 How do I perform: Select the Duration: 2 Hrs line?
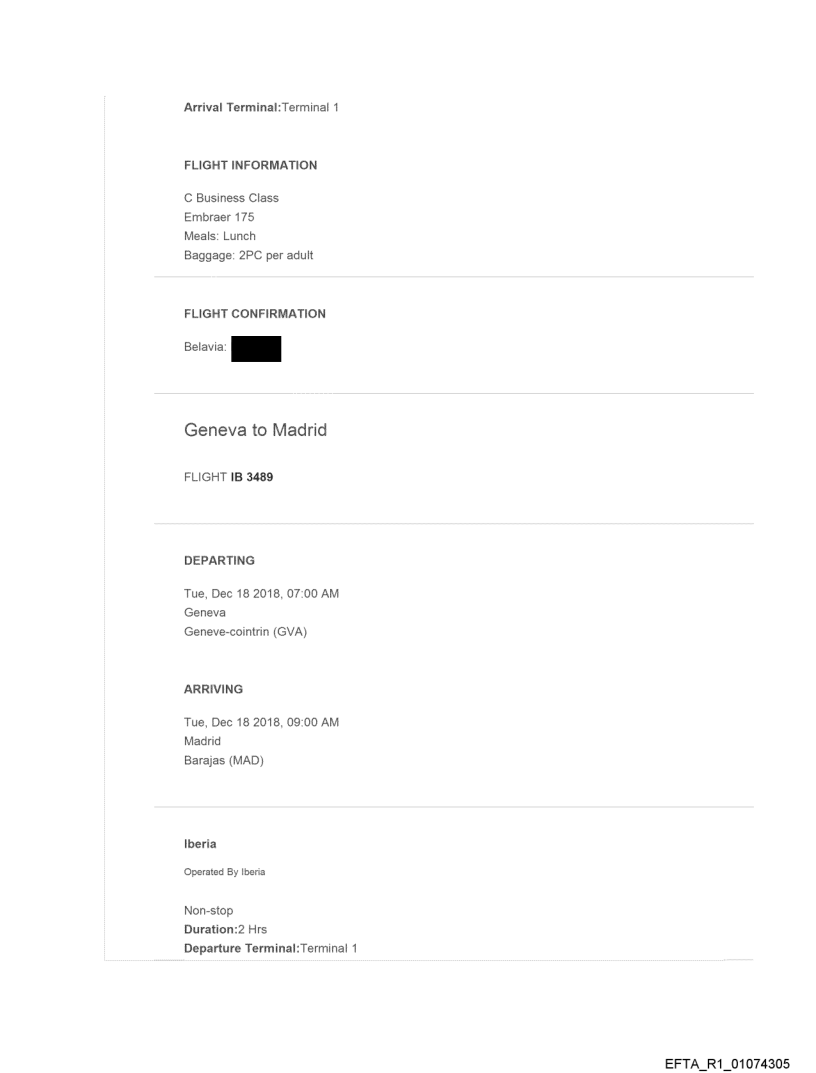pos(218,929)
